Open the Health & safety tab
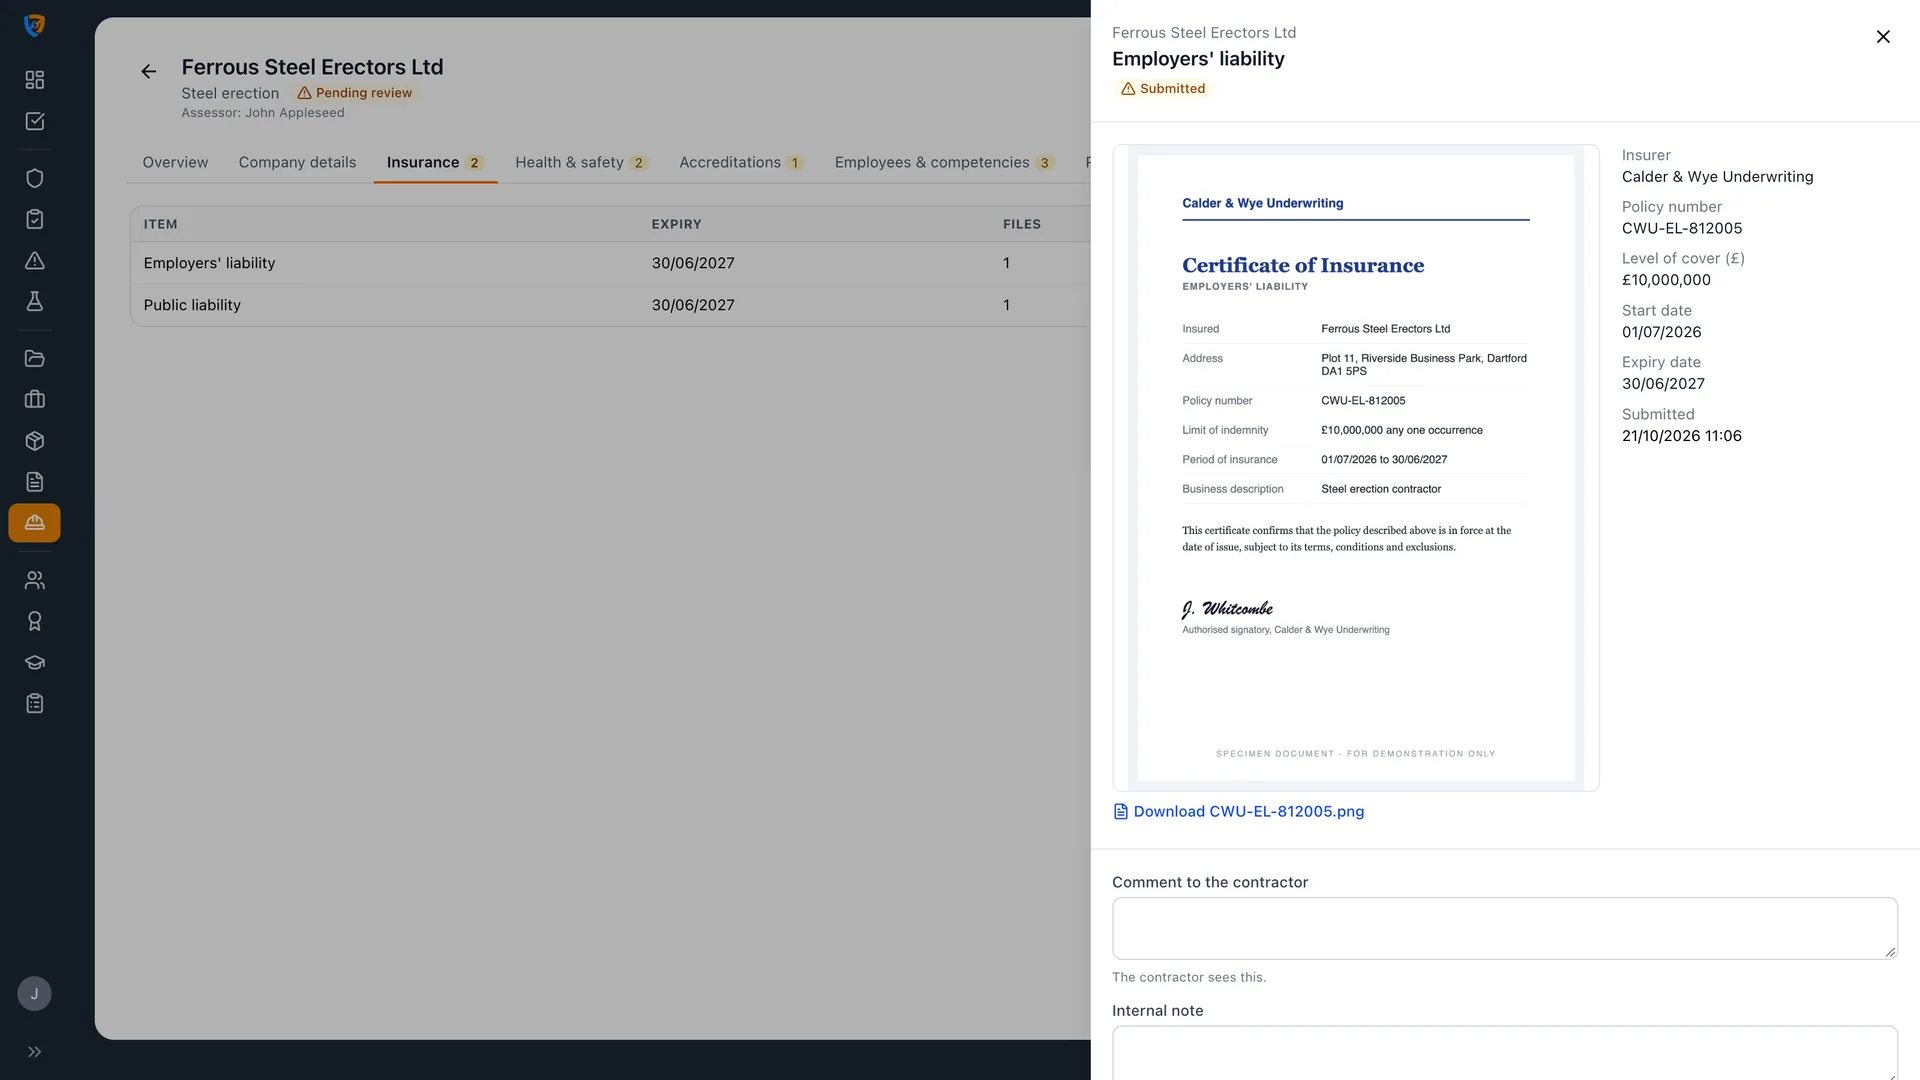The image size is (1920, 1080). (581, 162)
